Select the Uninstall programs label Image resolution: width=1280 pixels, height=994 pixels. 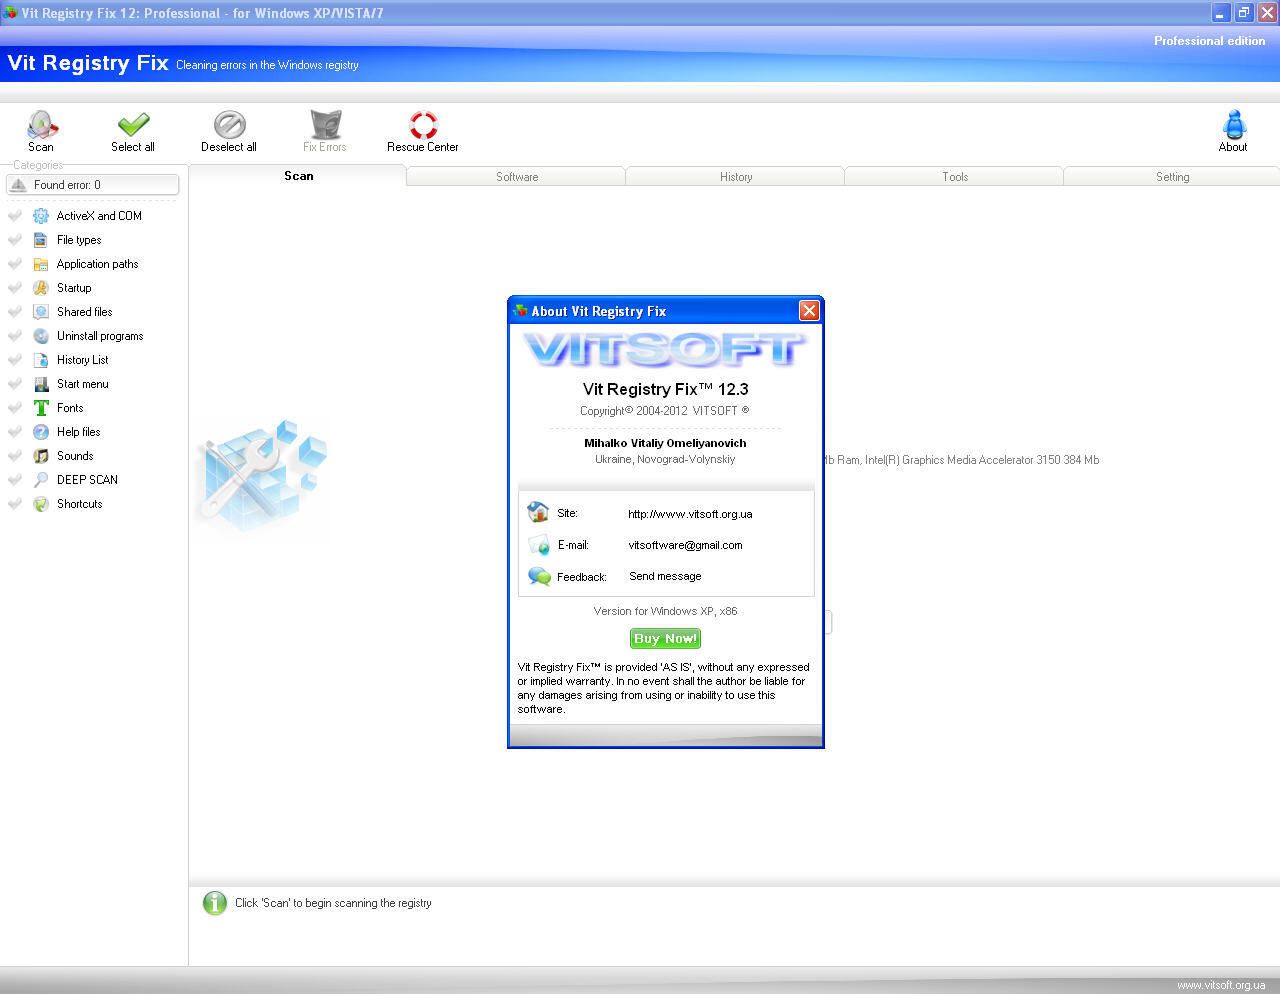tap(100, 336)
